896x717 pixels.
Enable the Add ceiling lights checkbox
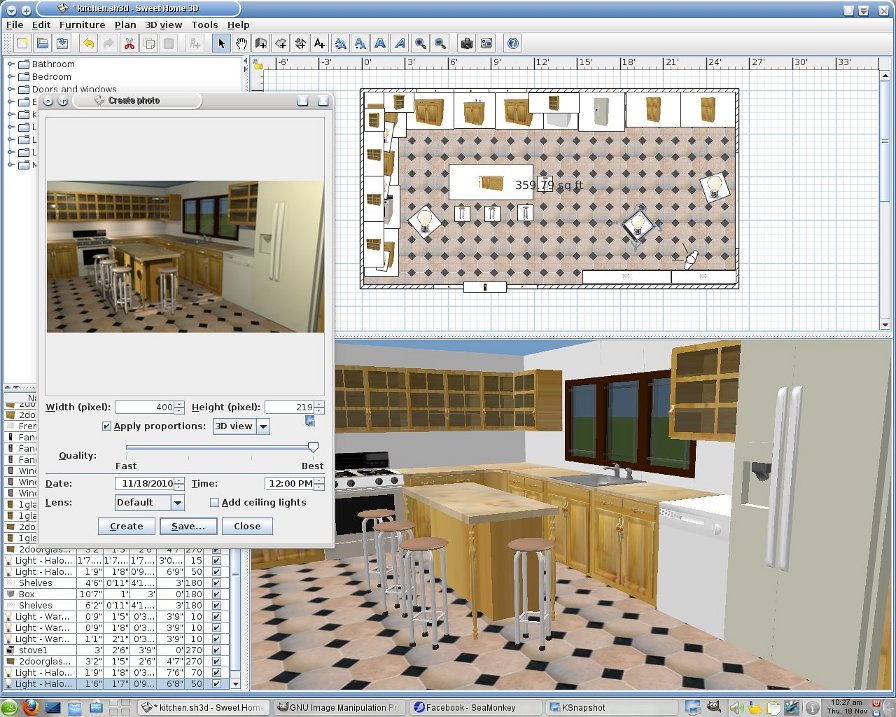tap(214, 502)
